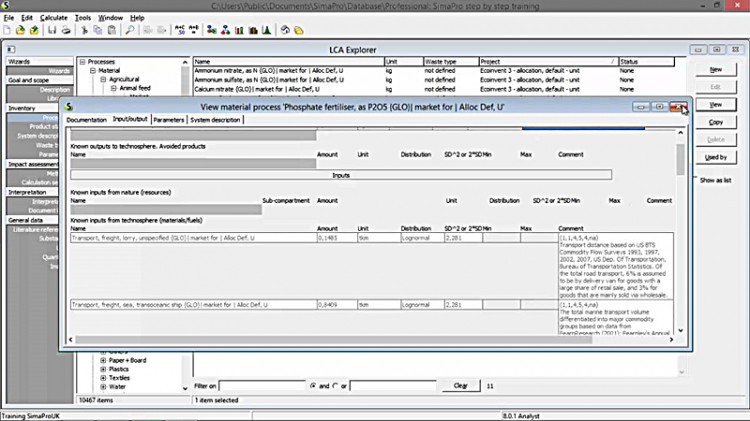The height and width of the screenshot is (421, 750).
Task: Collapse the Material tree node
Action: pyautogui.click(x=93, y=70)
